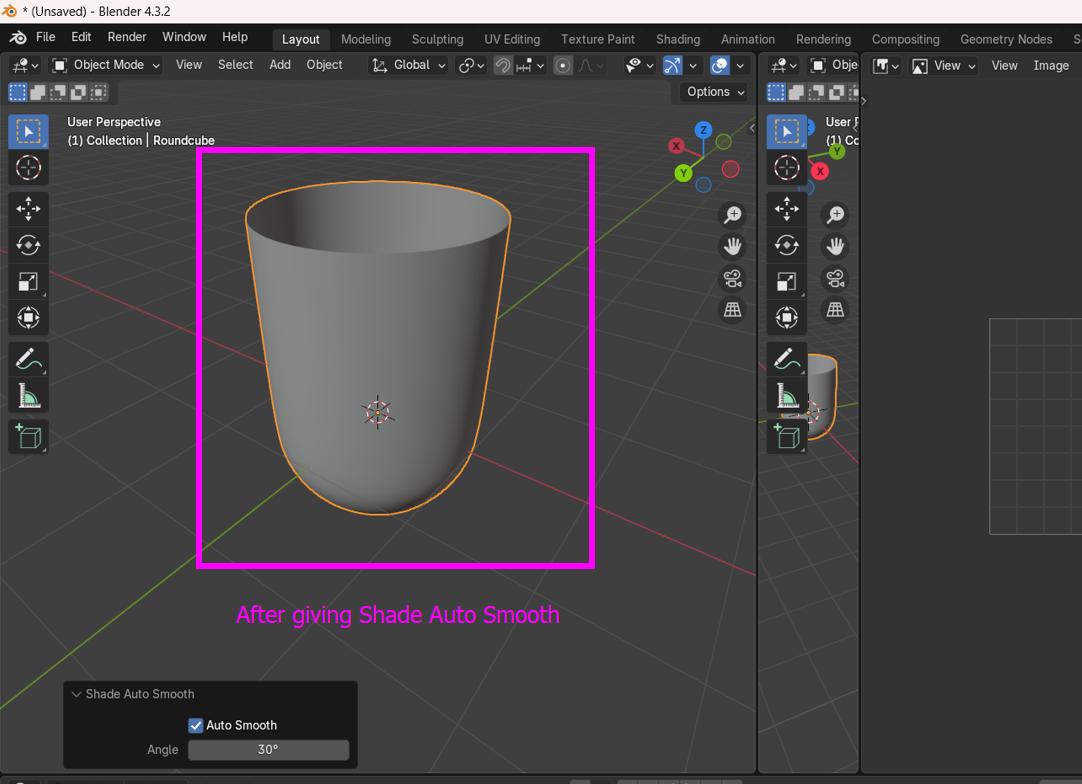Open the Window menu
This screenshot has height=784, width=1082.
point(184,37)
